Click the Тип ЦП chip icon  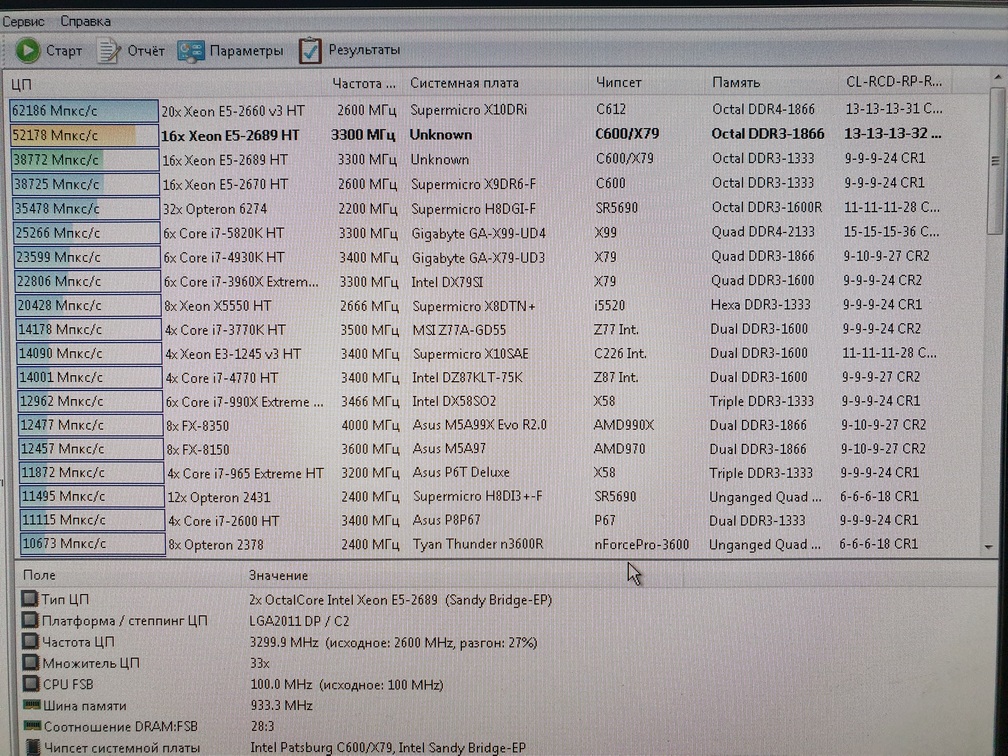30,599
